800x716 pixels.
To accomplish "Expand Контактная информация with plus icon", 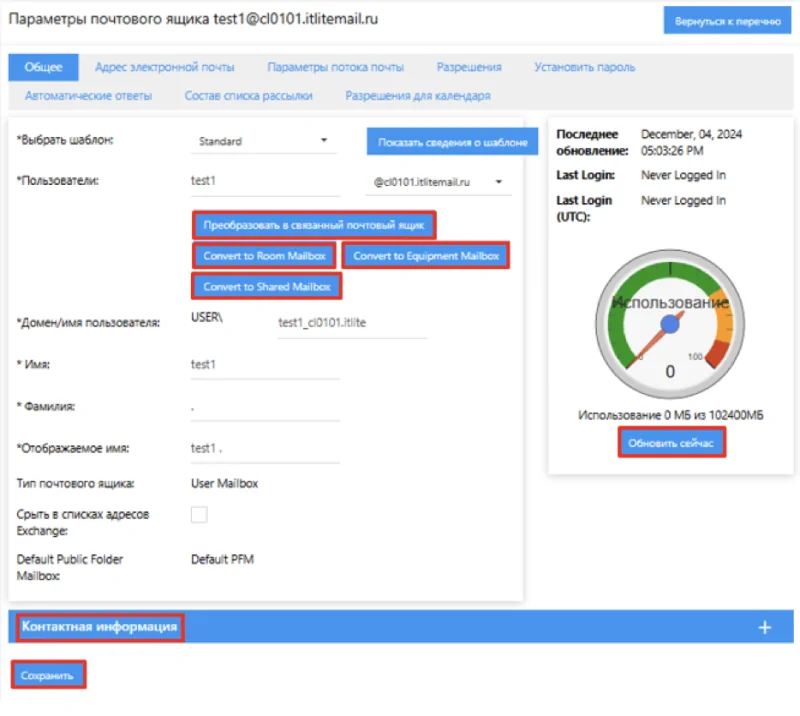I will tap(764, 627).
